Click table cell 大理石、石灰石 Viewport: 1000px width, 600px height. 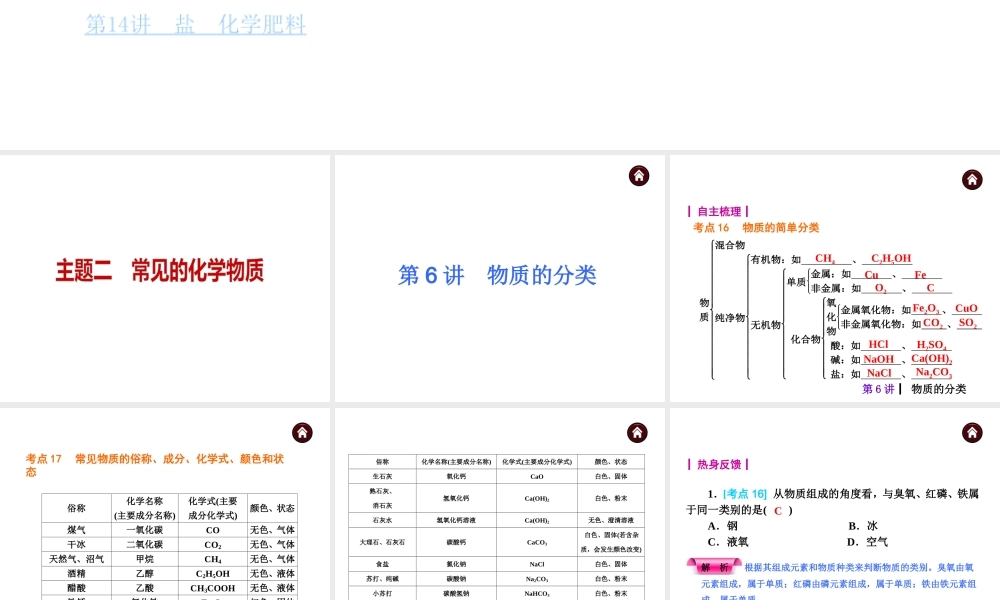point(382,542)
